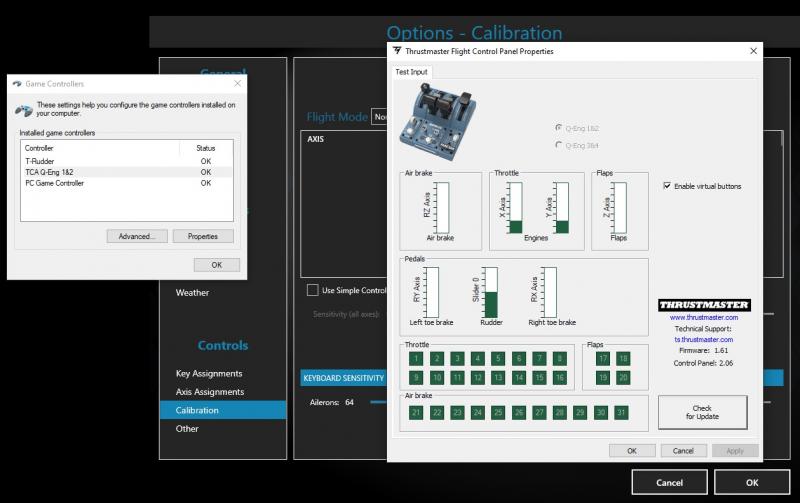Open the Other controls menu item
The width and height of the screenshot is (800, 503).
tap(187, 429)
